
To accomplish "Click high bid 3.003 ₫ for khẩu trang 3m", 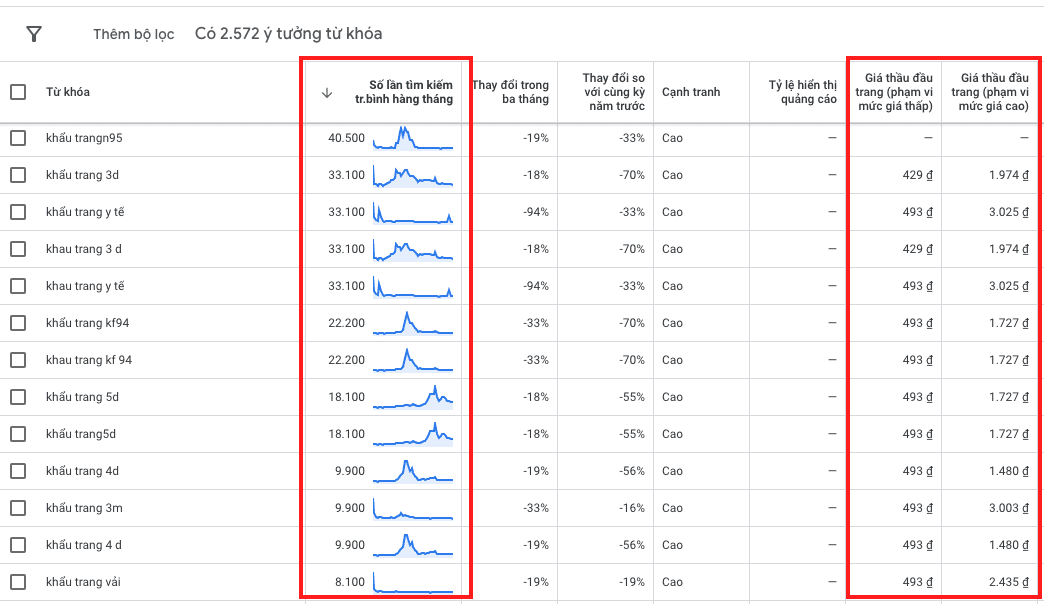I will (x=1009, y=507).
